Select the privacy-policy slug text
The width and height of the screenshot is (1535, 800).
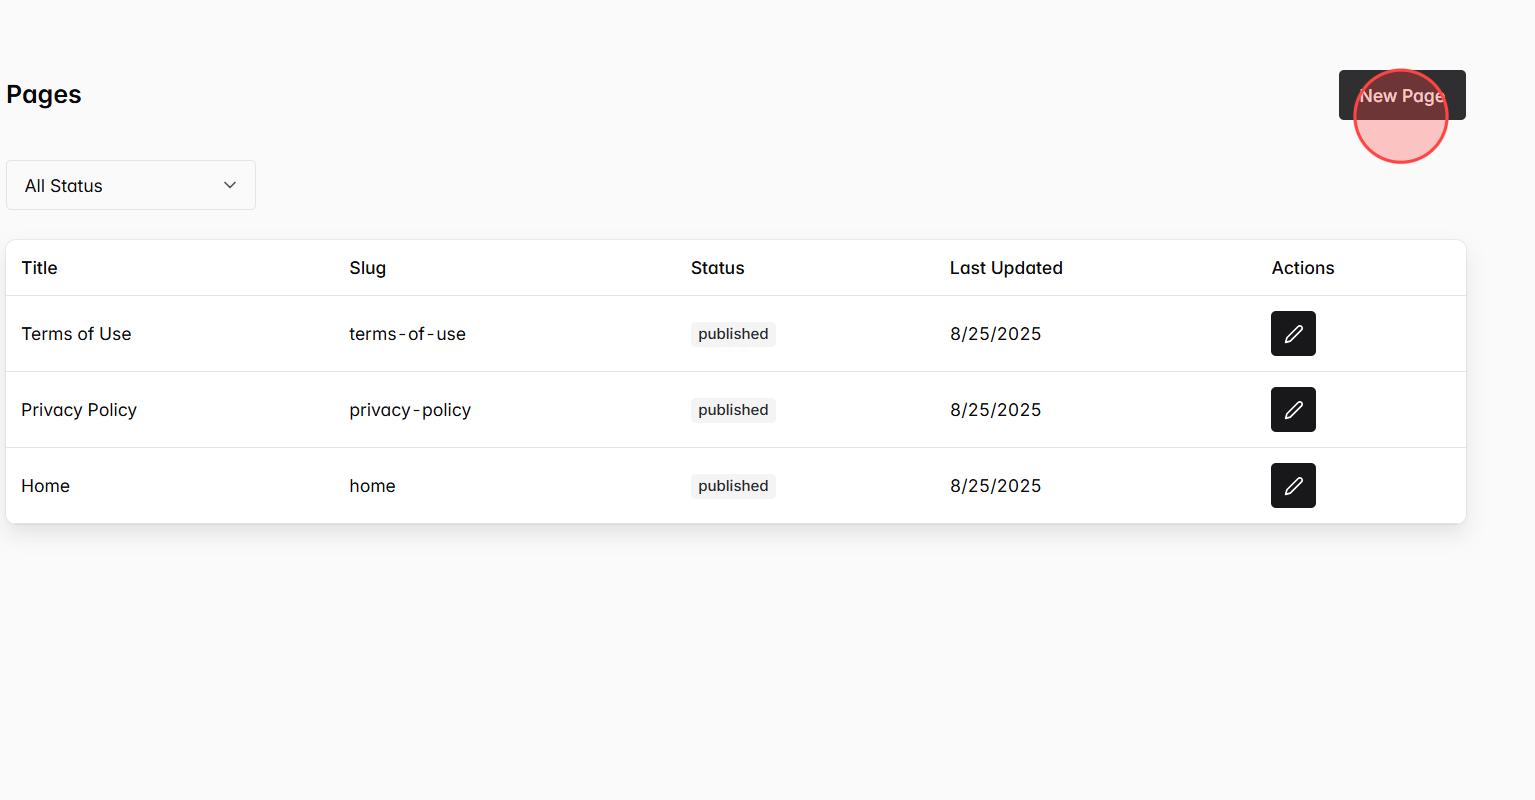click(x=410, y=409)
